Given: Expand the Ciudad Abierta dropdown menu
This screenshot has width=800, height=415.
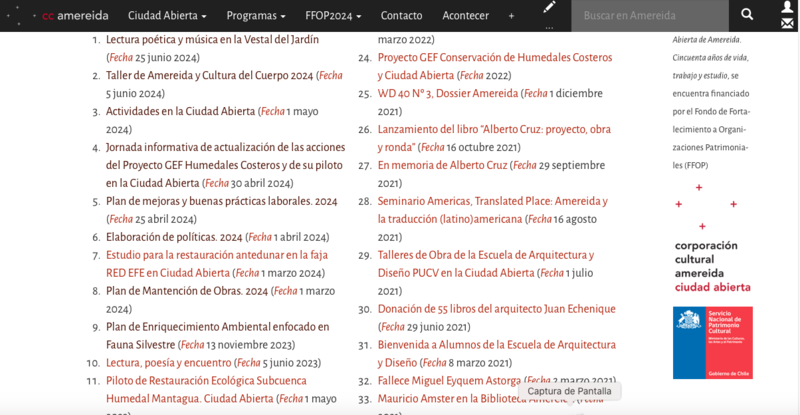Looking at the screenshot, I should click(167, 16).
